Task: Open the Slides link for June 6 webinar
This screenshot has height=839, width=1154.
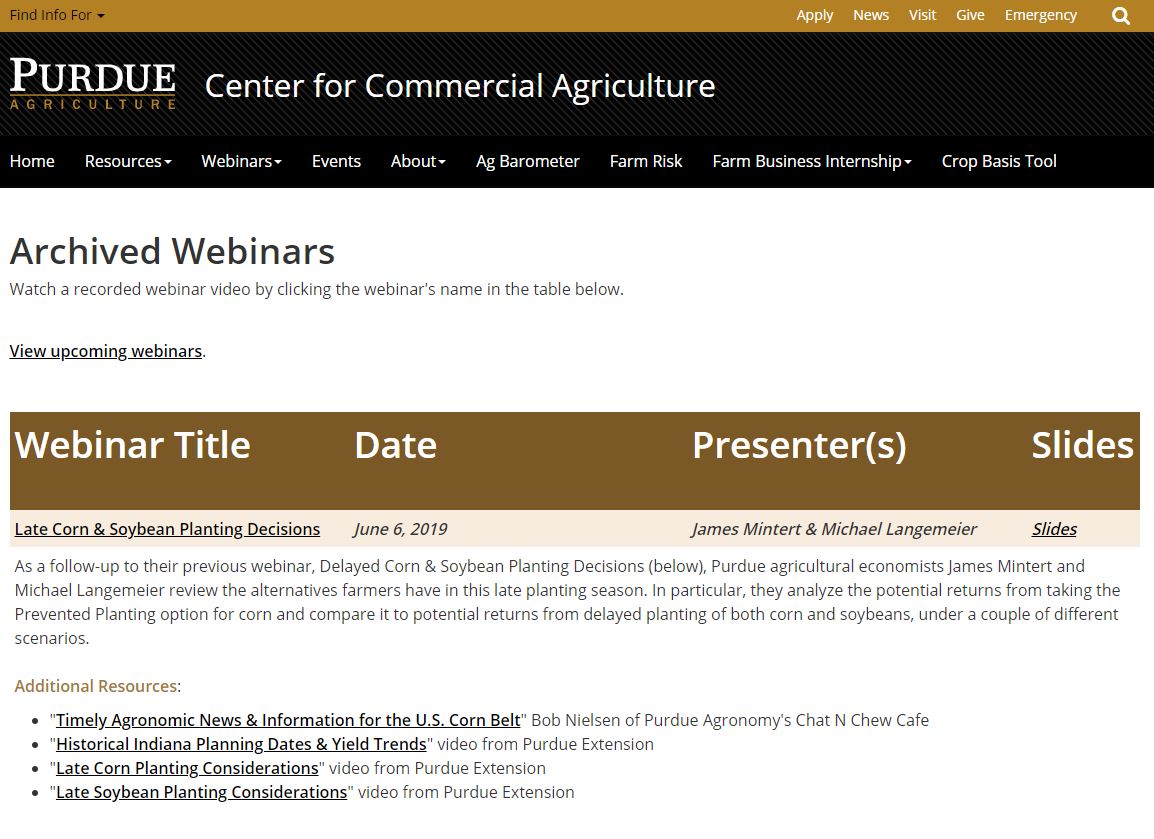Action: 1054,529
